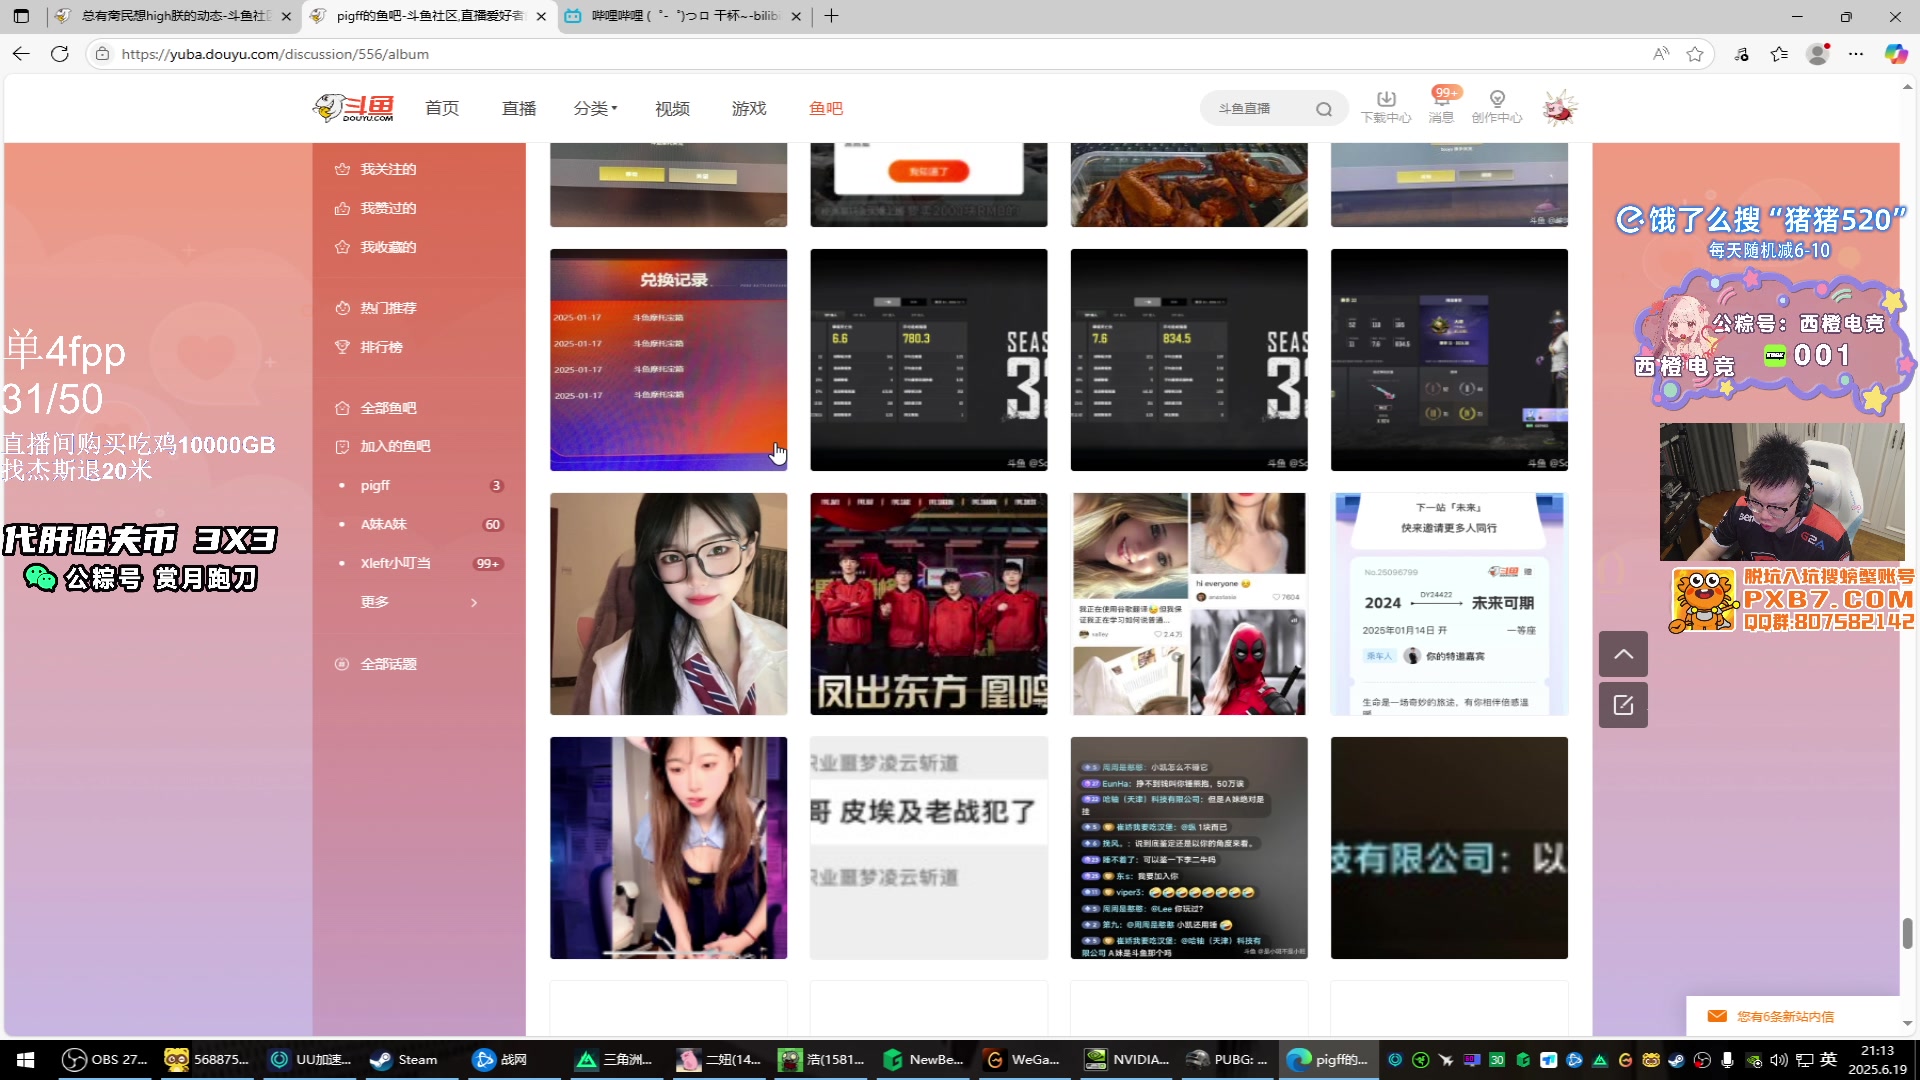
Task: Click the scroll-to-top arrow button
Action: pos(1623,654)
